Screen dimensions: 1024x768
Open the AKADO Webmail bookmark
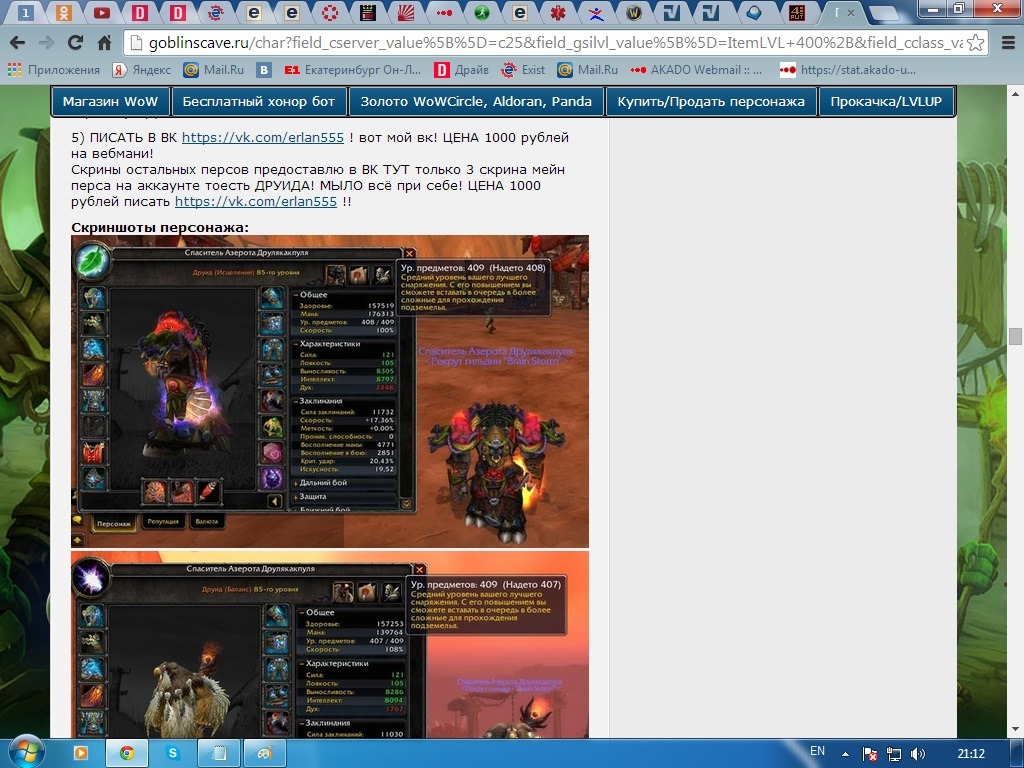(697, 69)
